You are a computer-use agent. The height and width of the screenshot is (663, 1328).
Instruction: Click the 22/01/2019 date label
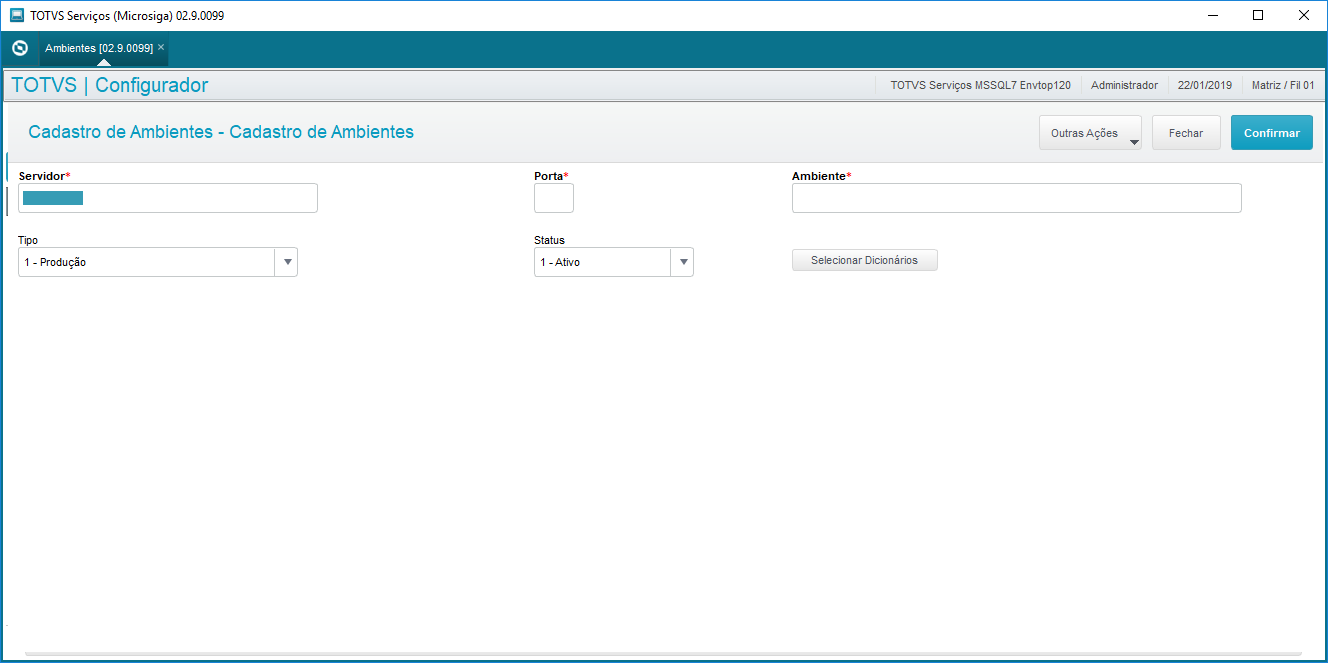pos(1205,86)
